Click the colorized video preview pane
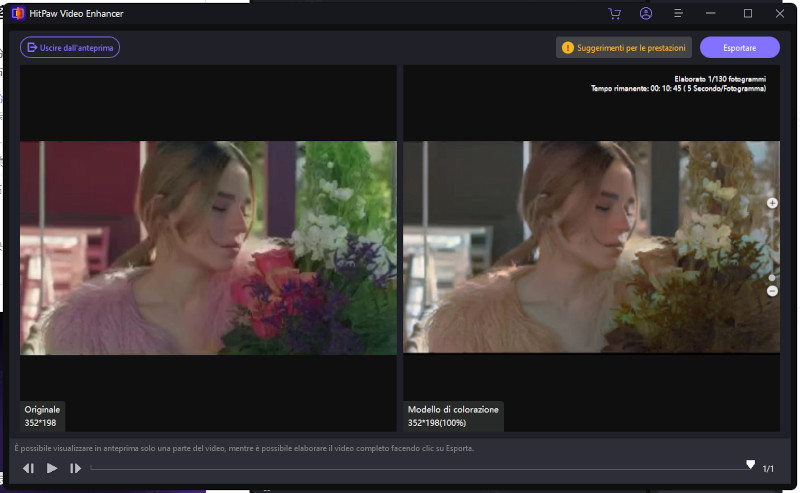Image resolution: width=800 pixels, height=493 pixels. [590, 247]
